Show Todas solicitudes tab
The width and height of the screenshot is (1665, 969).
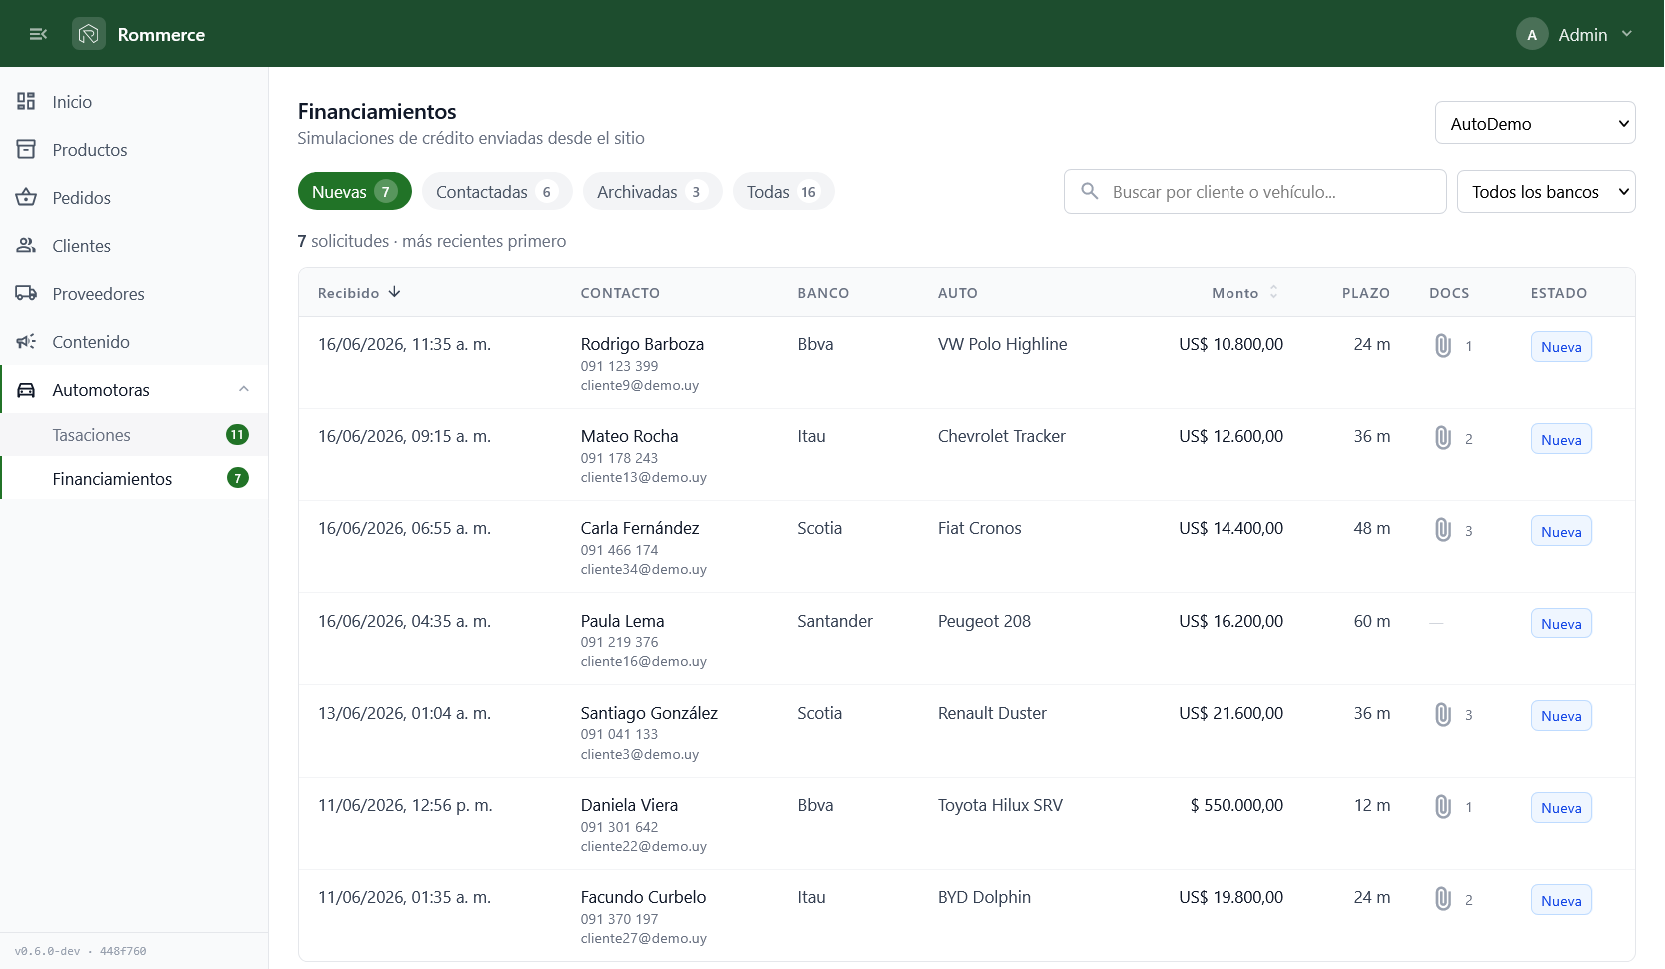[783, 191]
